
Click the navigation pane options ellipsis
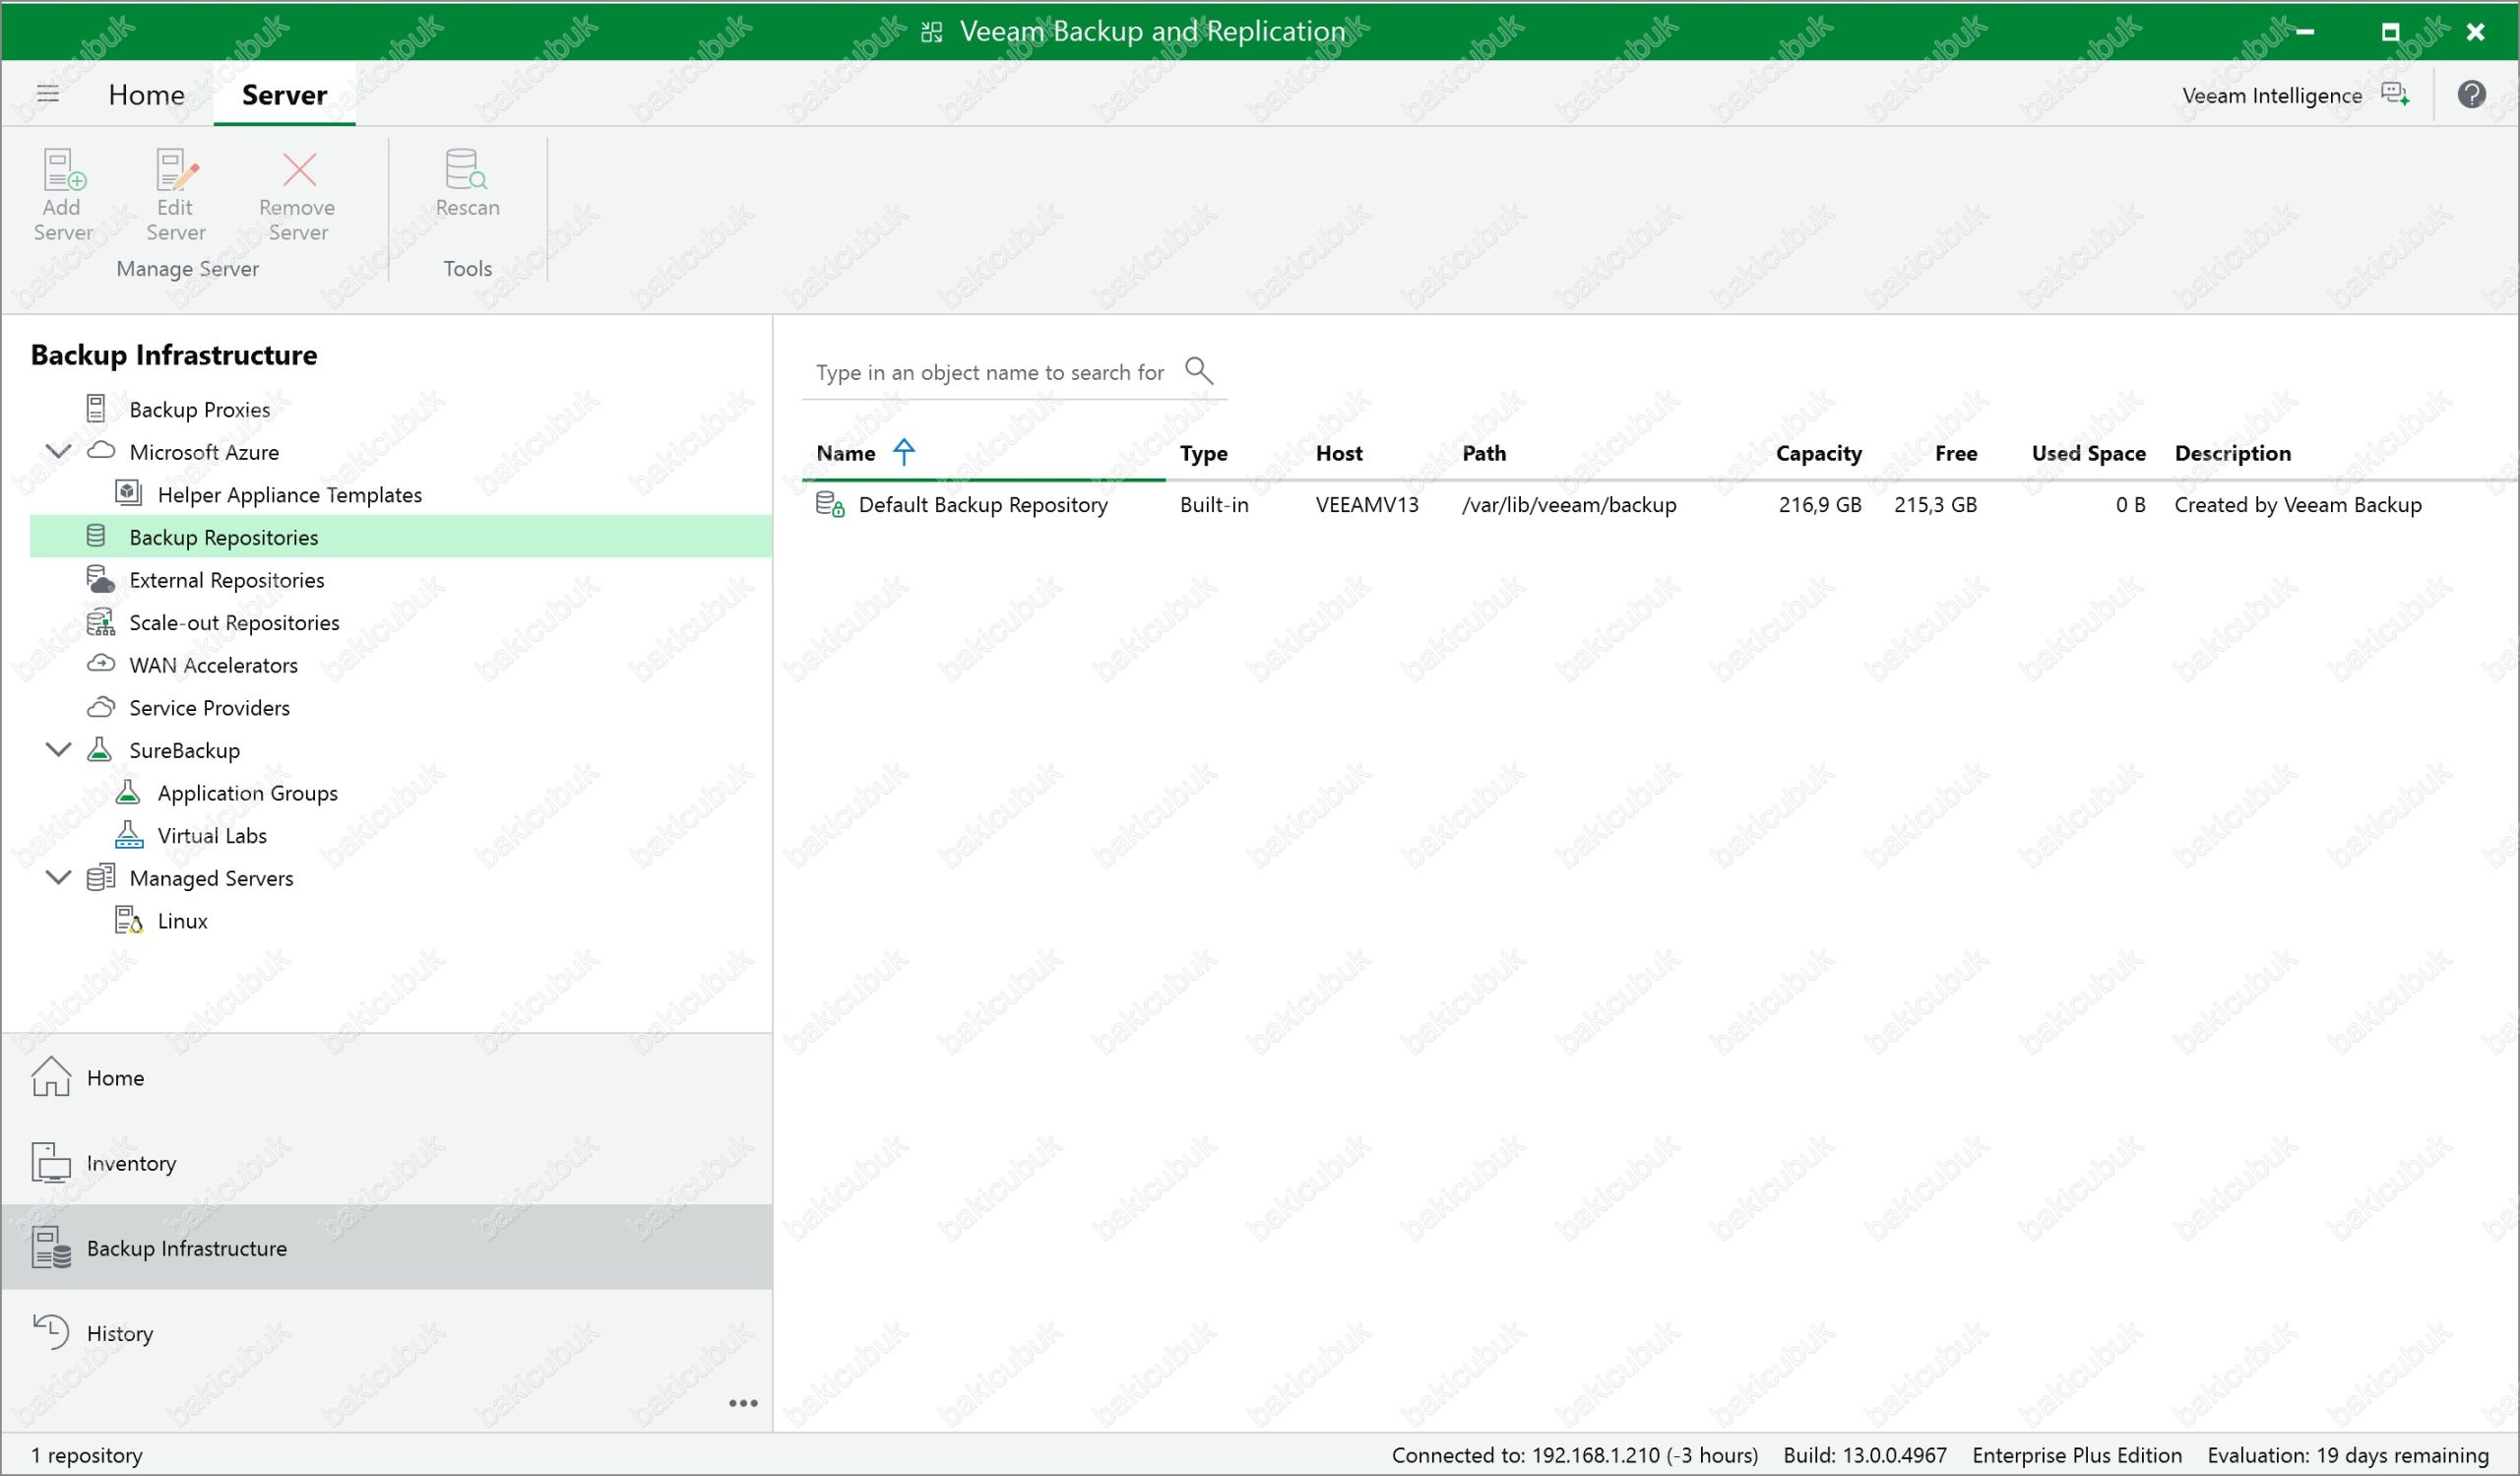743,1403
